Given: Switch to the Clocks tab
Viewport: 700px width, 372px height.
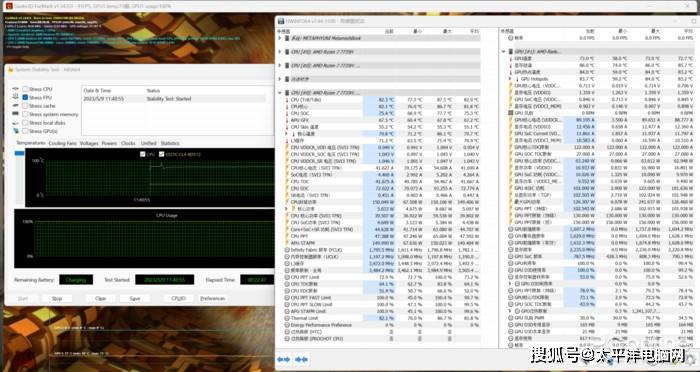Looking at the screenshot, I should [x=129, y=143].
